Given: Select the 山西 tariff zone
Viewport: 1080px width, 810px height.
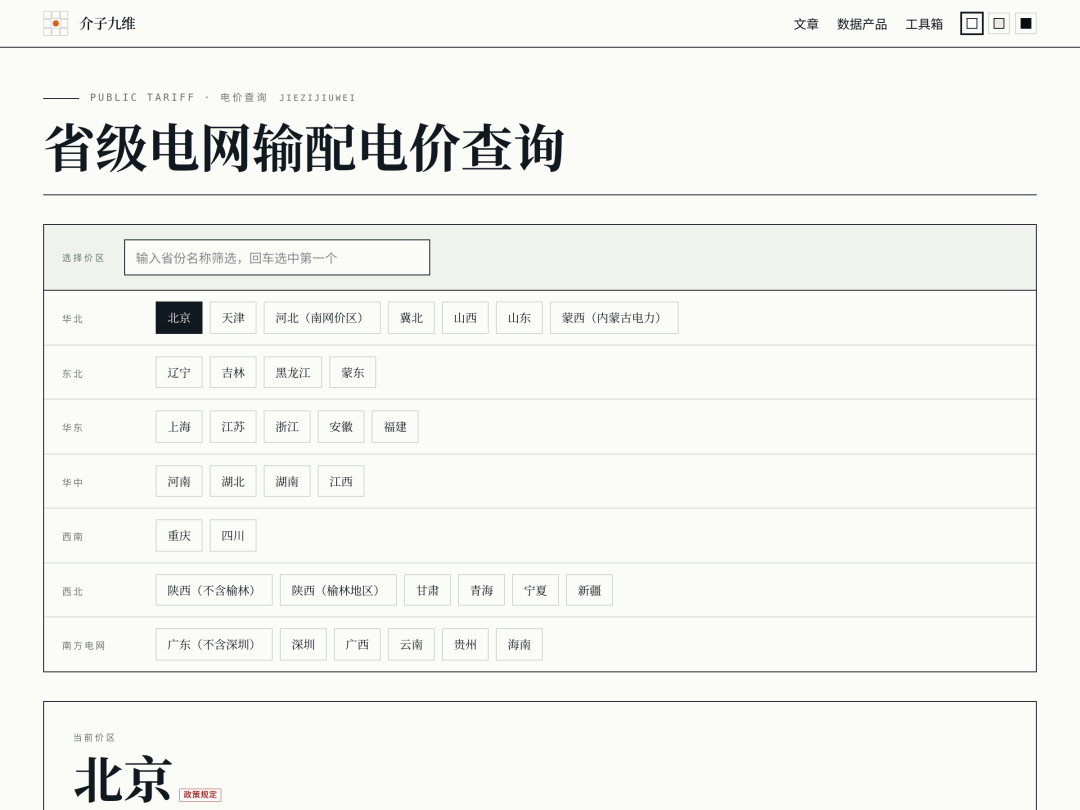Looking at the screenshot, I should 465,318.
